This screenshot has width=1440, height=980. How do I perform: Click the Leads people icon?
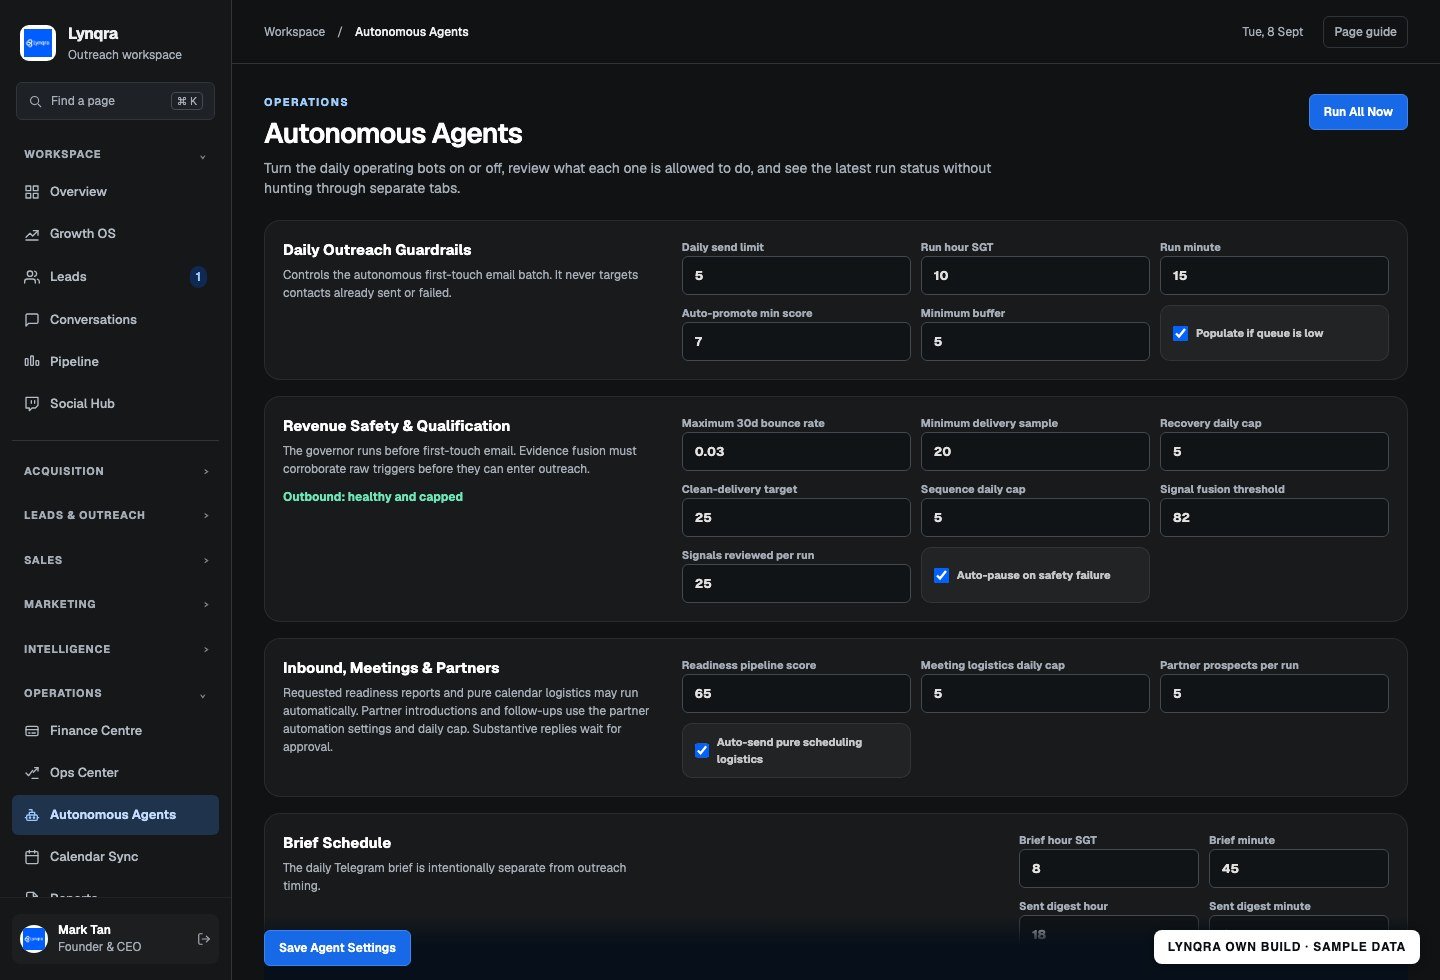click(32, 277)
